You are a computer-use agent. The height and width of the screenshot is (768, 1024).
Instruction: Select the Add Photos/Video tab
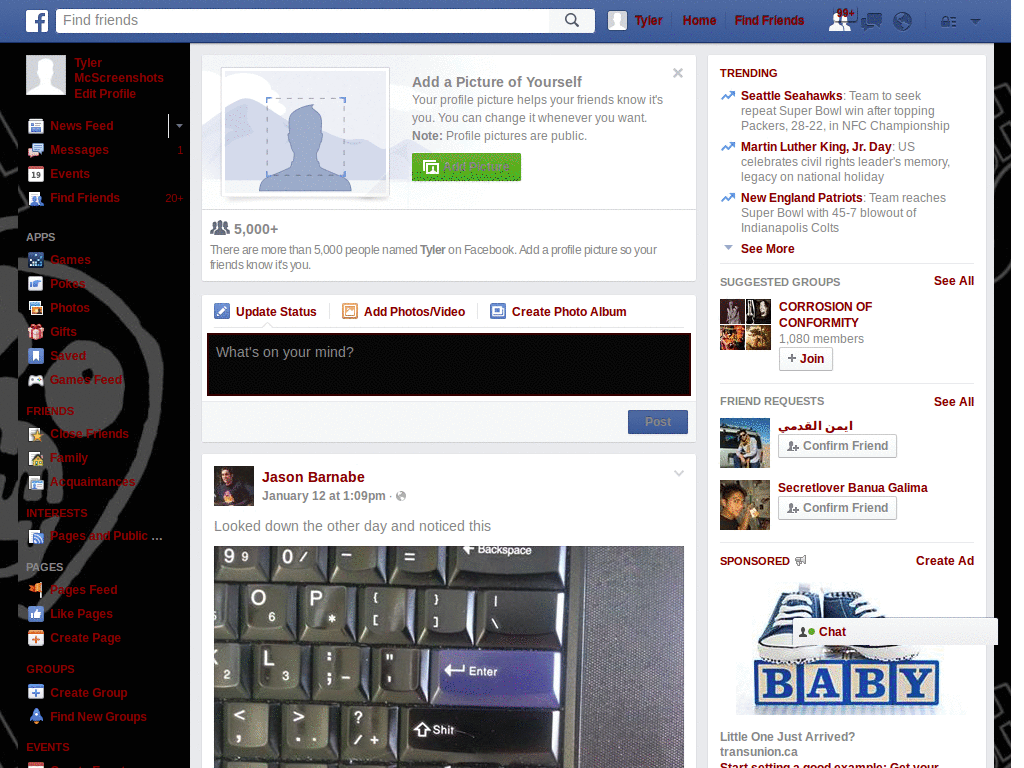404,312
